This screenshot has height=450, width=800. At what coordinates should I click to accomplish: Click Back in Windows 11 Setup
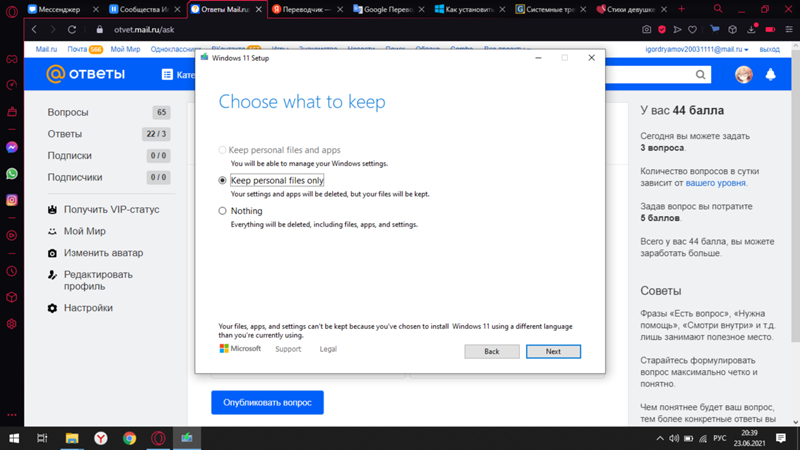[x=492, y=352]
